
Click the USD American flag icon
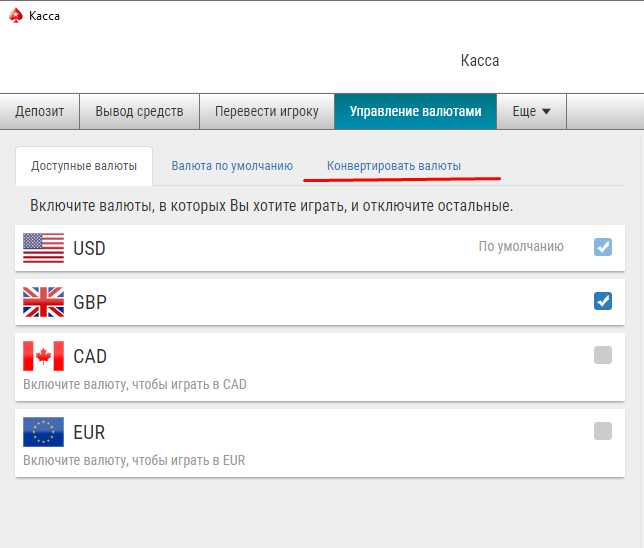point(43,248)
